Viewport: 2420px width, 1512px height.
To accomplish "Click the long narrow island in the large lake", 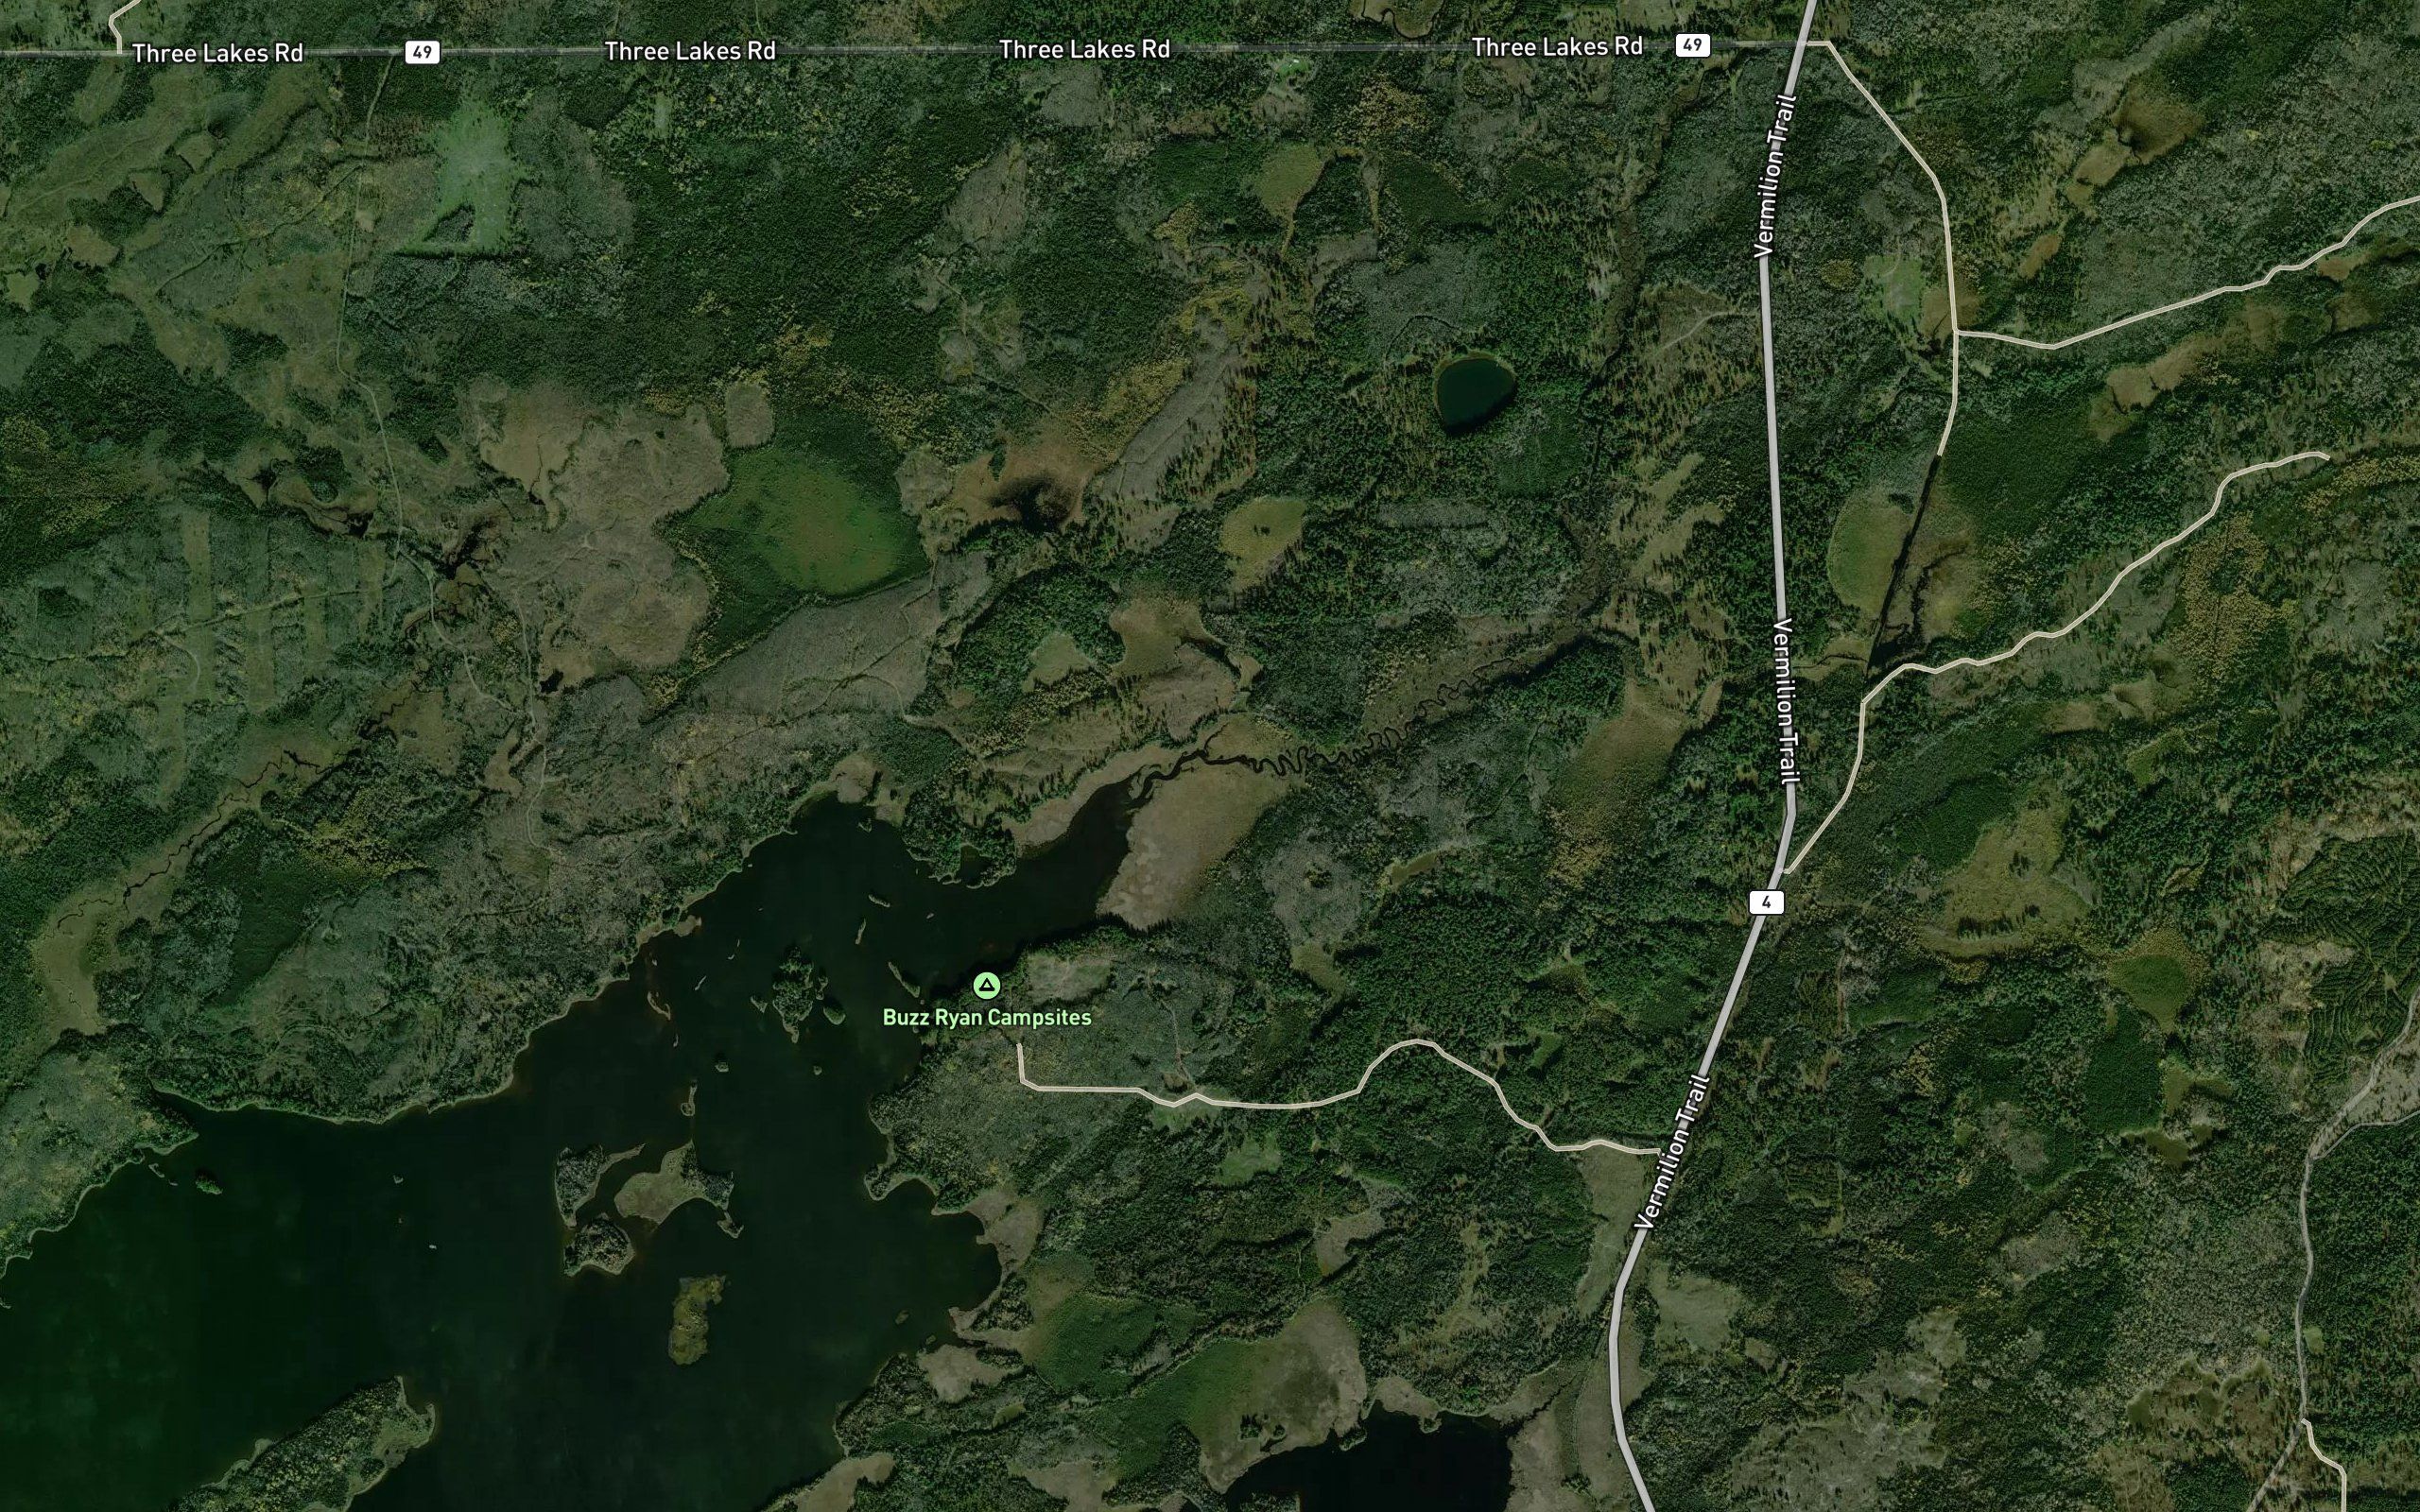I will coord(695,1318).
